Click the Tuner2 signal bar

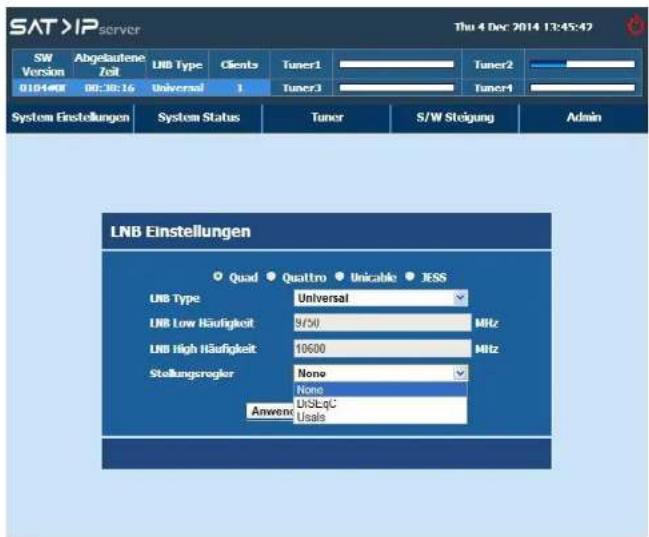point(582,64)
